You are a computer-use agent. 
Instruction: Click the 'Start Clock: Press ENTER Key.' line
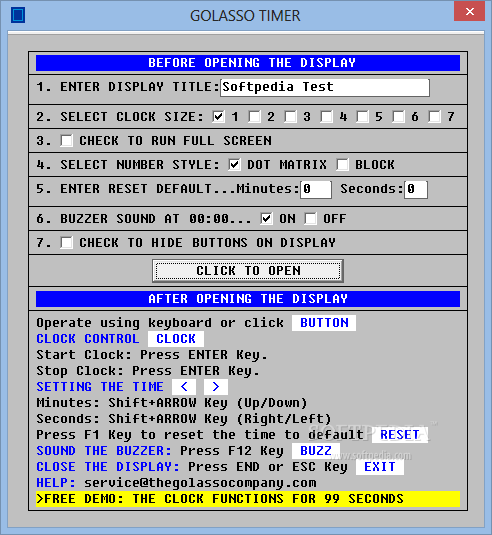click(x=152, y=355)
